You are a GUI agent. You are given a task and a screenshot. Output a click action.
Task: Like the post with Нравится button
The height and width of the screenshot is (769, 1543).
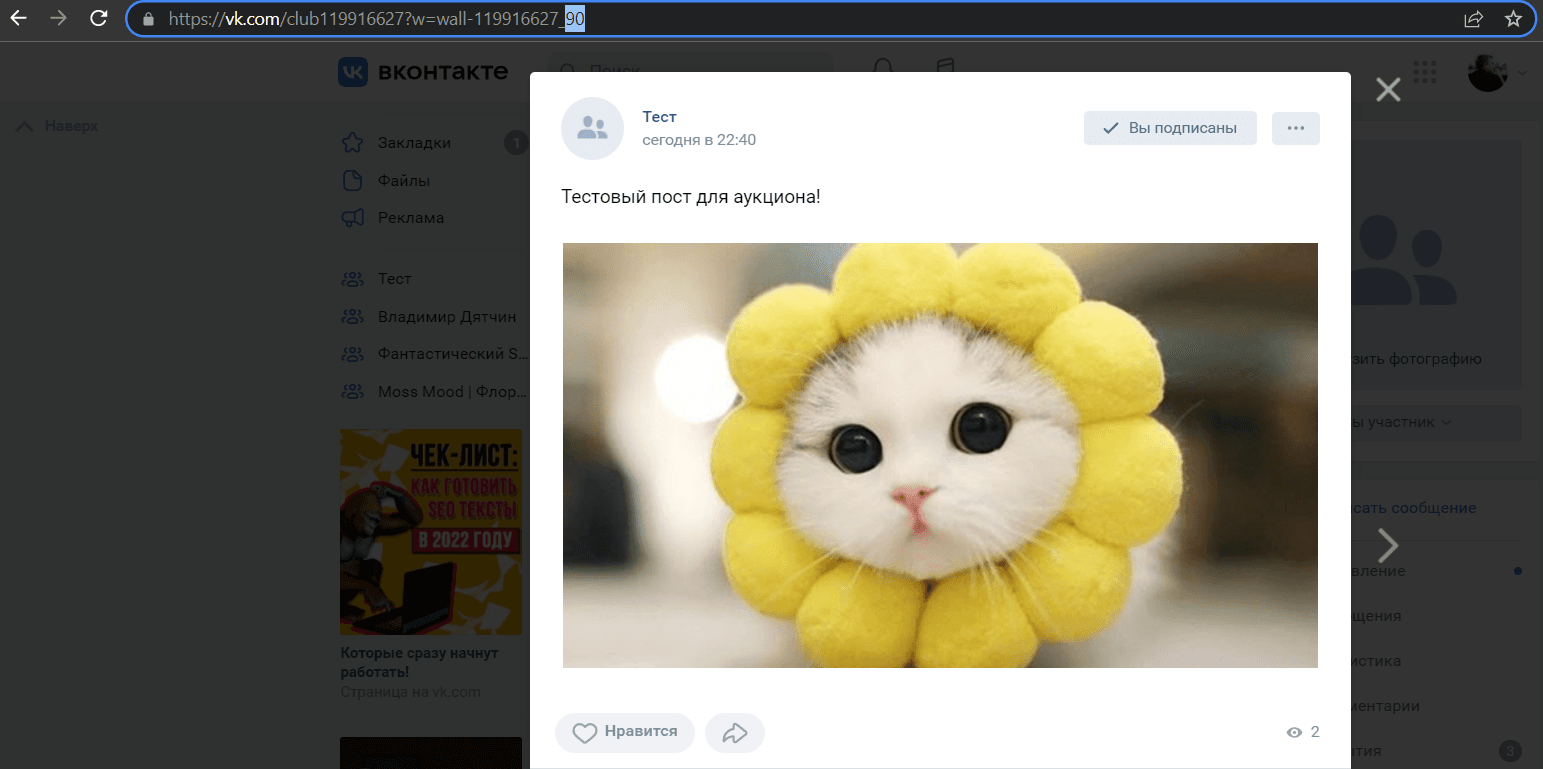click(x=624, y=732)
